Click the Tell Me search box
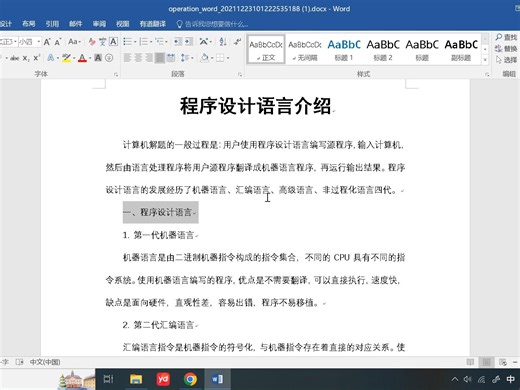The height and width of the screenshot is (390, 520). pyautogui.click(x=212, y=24)
